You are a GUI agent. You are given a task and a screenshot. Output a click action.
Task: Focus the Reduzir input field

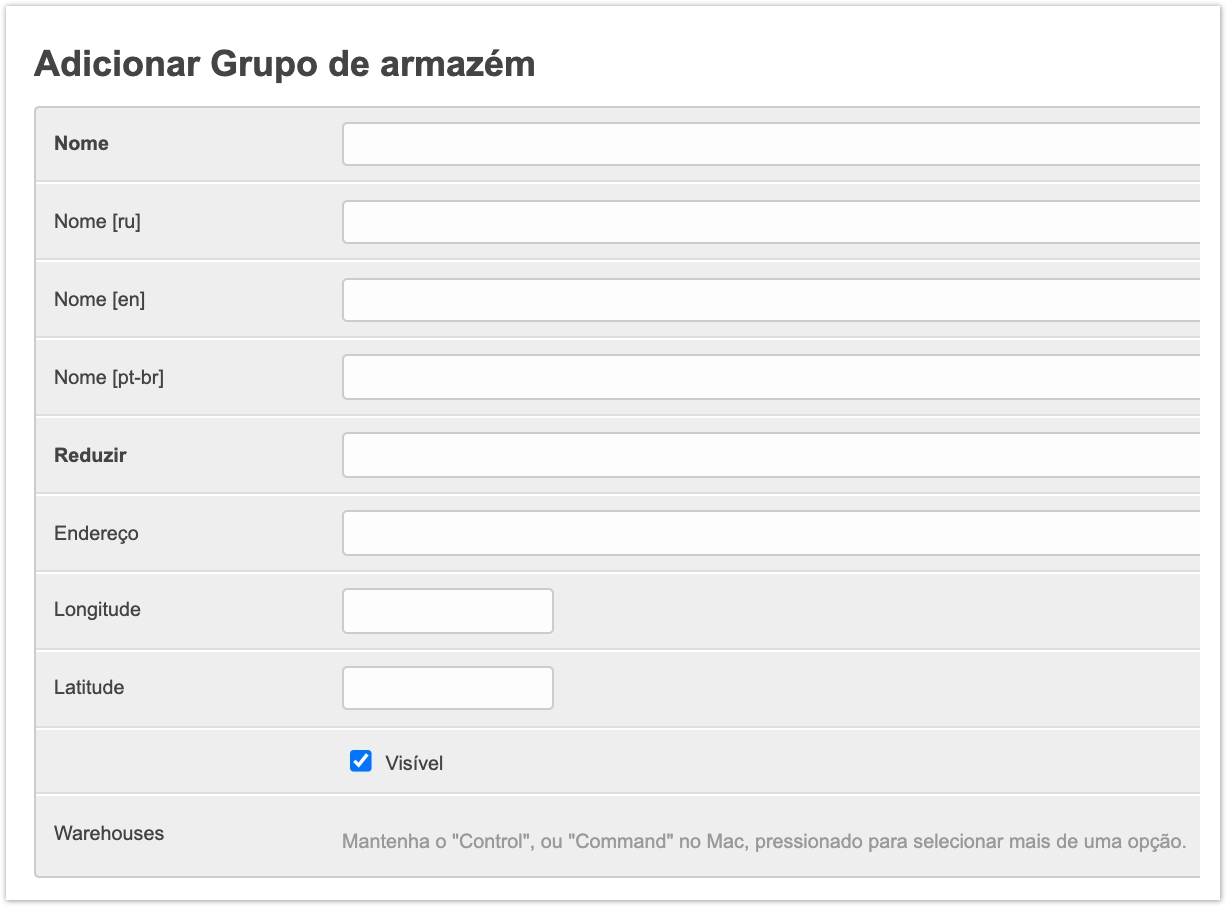pos(770,456)
